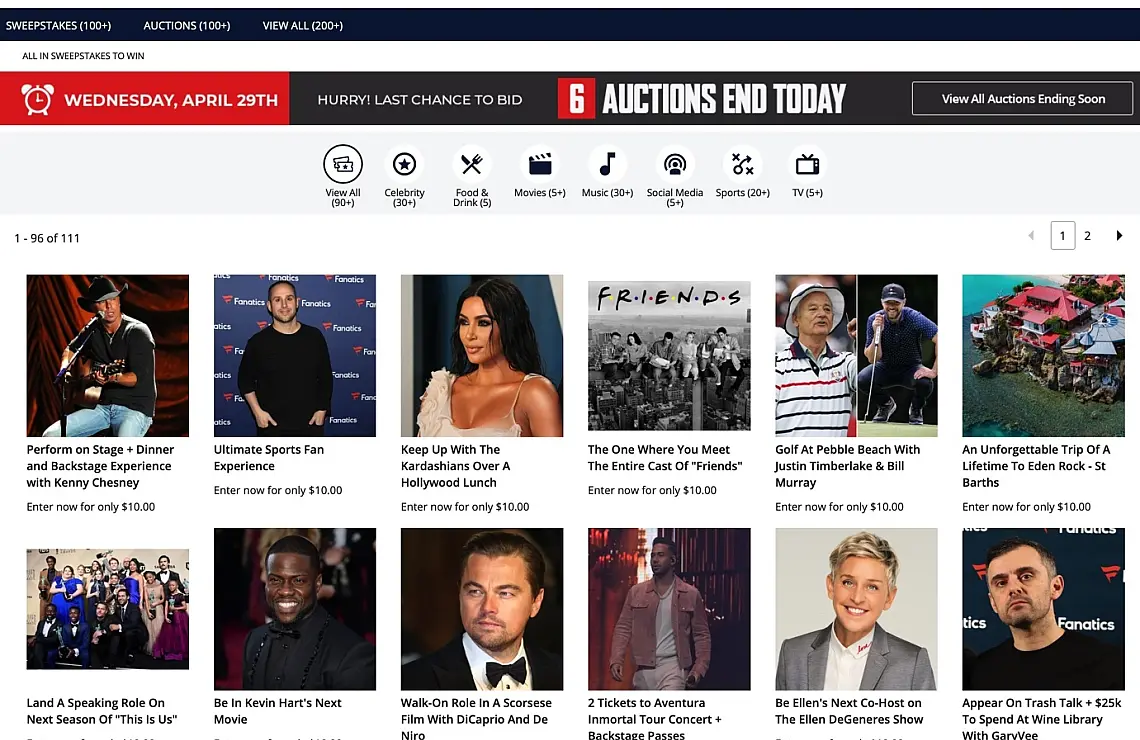Select the TV category icon
Image resolution: width=1140 pixels, height=740 pixels.
point(807,164)
